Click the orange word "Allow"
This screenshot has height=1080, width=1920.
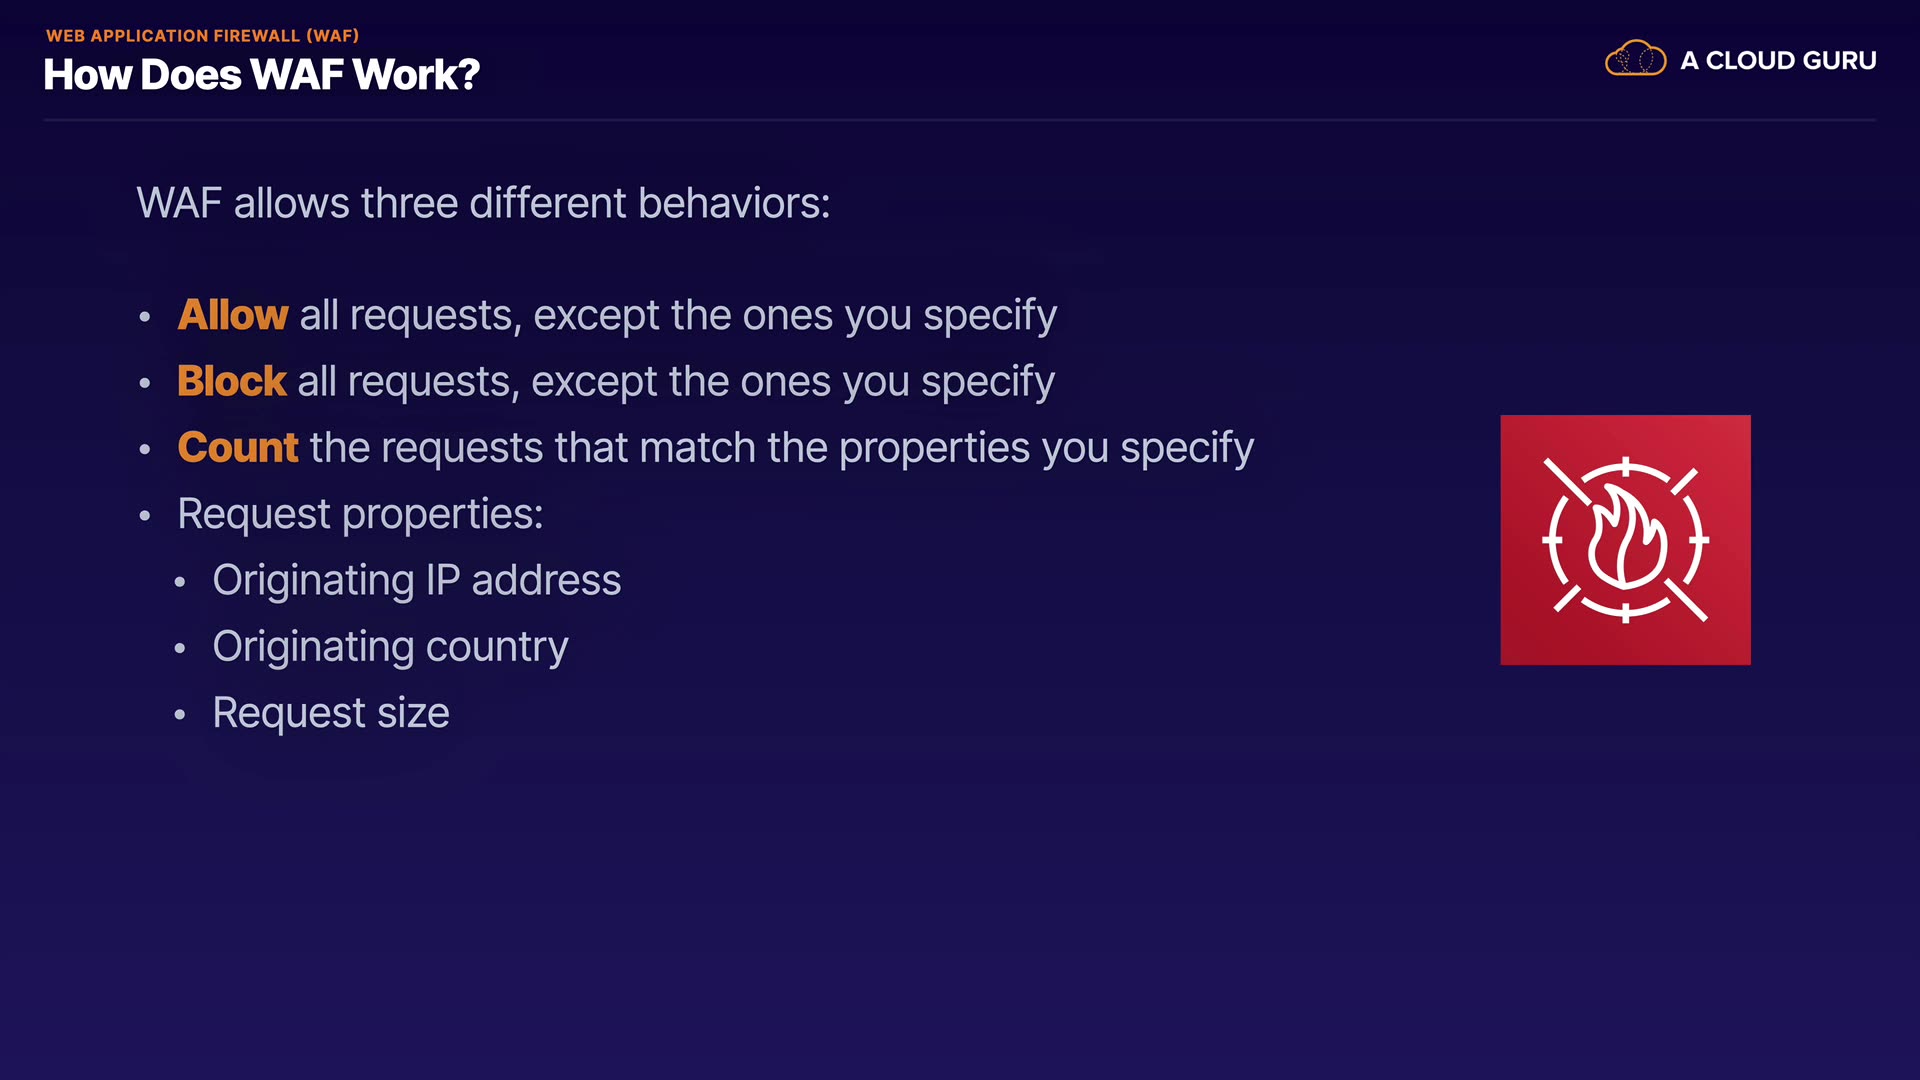pyautogui.click(x=233, y=315)
